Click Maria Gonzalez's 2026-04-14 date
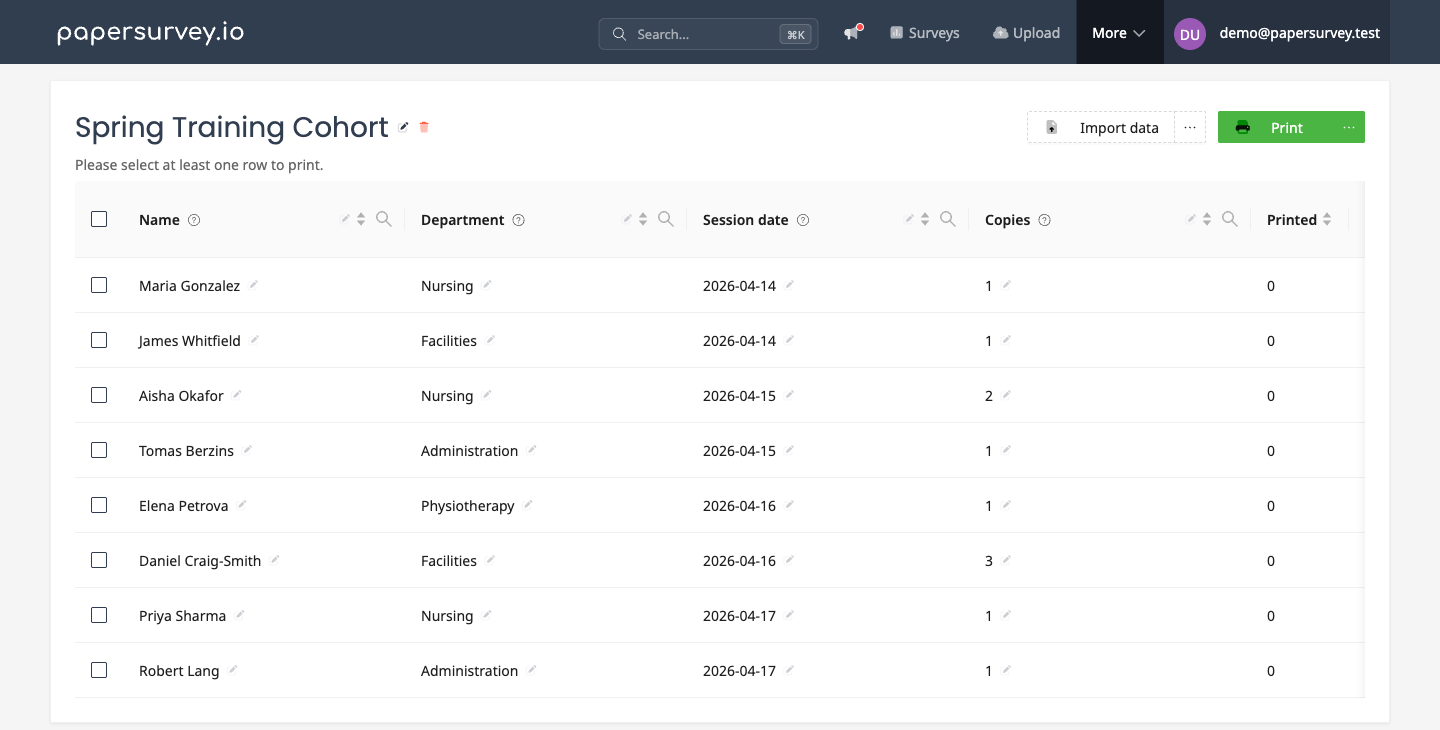1440x730 pixels. (739, 286)
